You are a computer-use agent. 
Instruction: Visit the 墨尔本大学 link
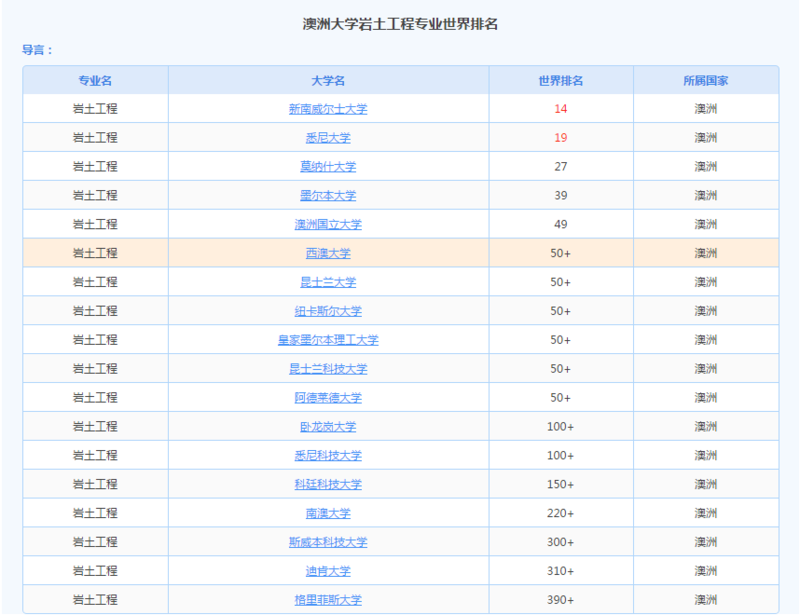[328, 195]
